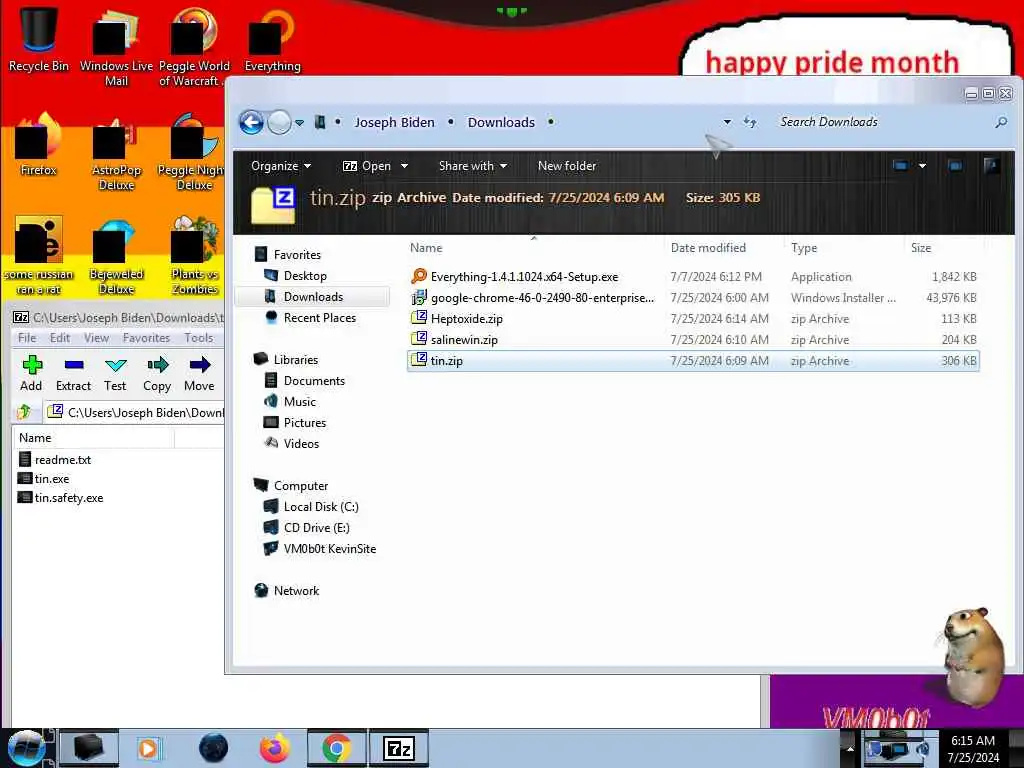Select salinewin.zip in file list
The width and height of the screenshot is (1024, 768).
click(x=693, y=340)
